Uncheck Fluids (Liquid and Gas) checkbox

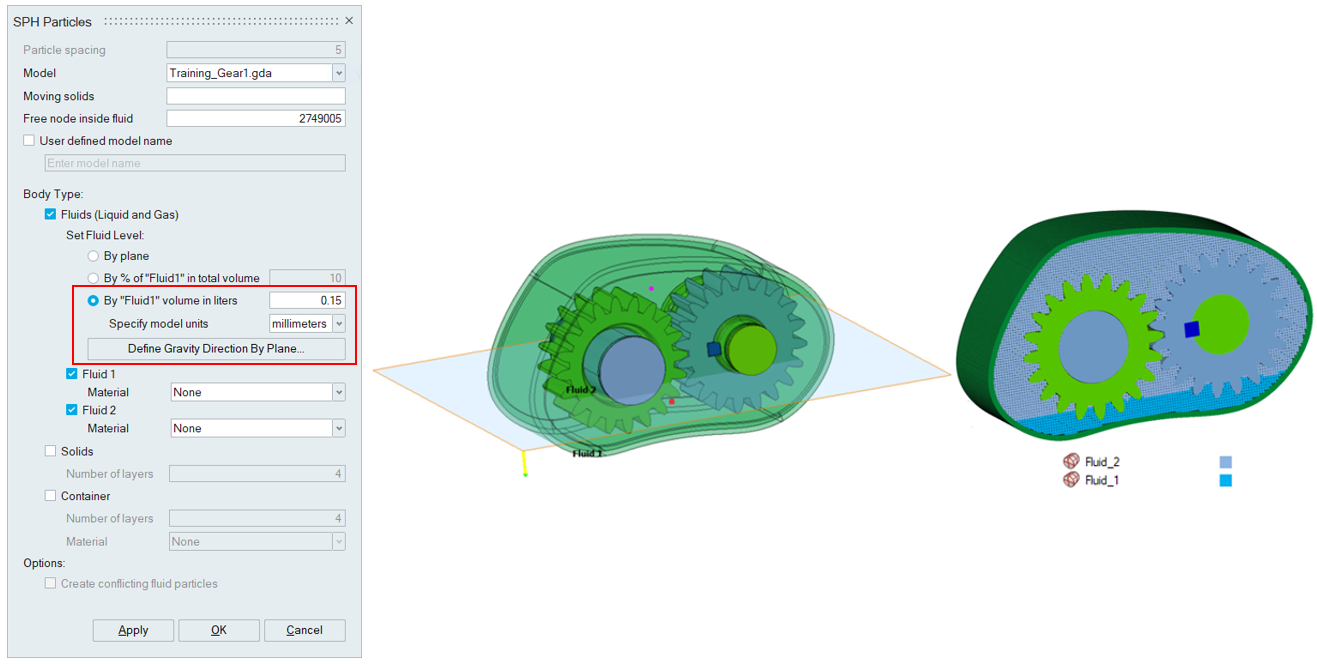[x=51, y=214]
